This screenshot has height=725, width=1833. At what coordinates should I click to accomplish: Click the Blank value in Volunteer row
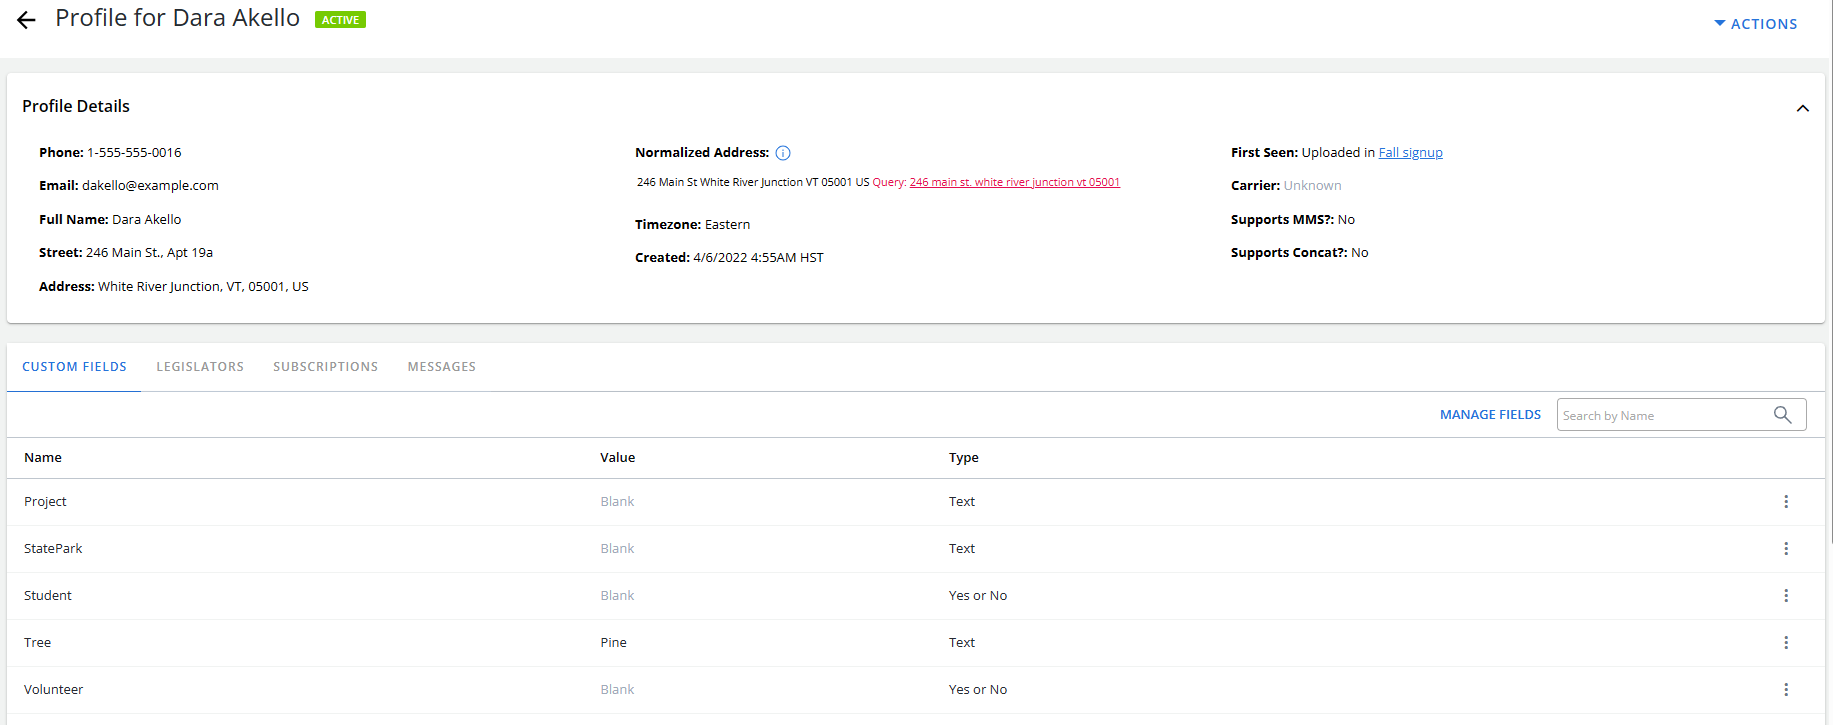coord(617,690)
